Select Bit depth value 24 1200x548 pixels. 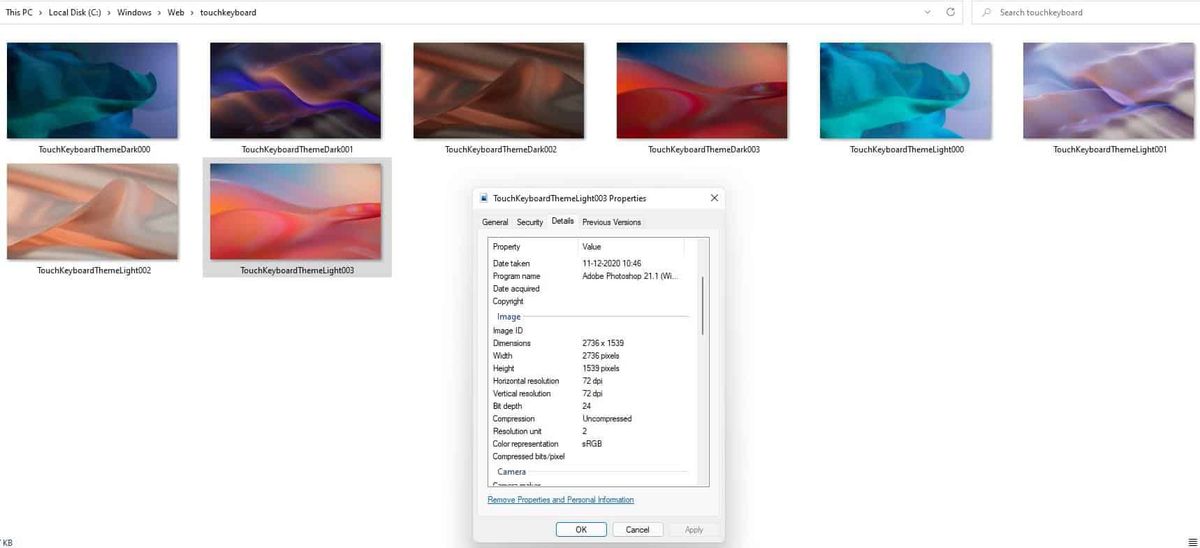click(587, 406)
